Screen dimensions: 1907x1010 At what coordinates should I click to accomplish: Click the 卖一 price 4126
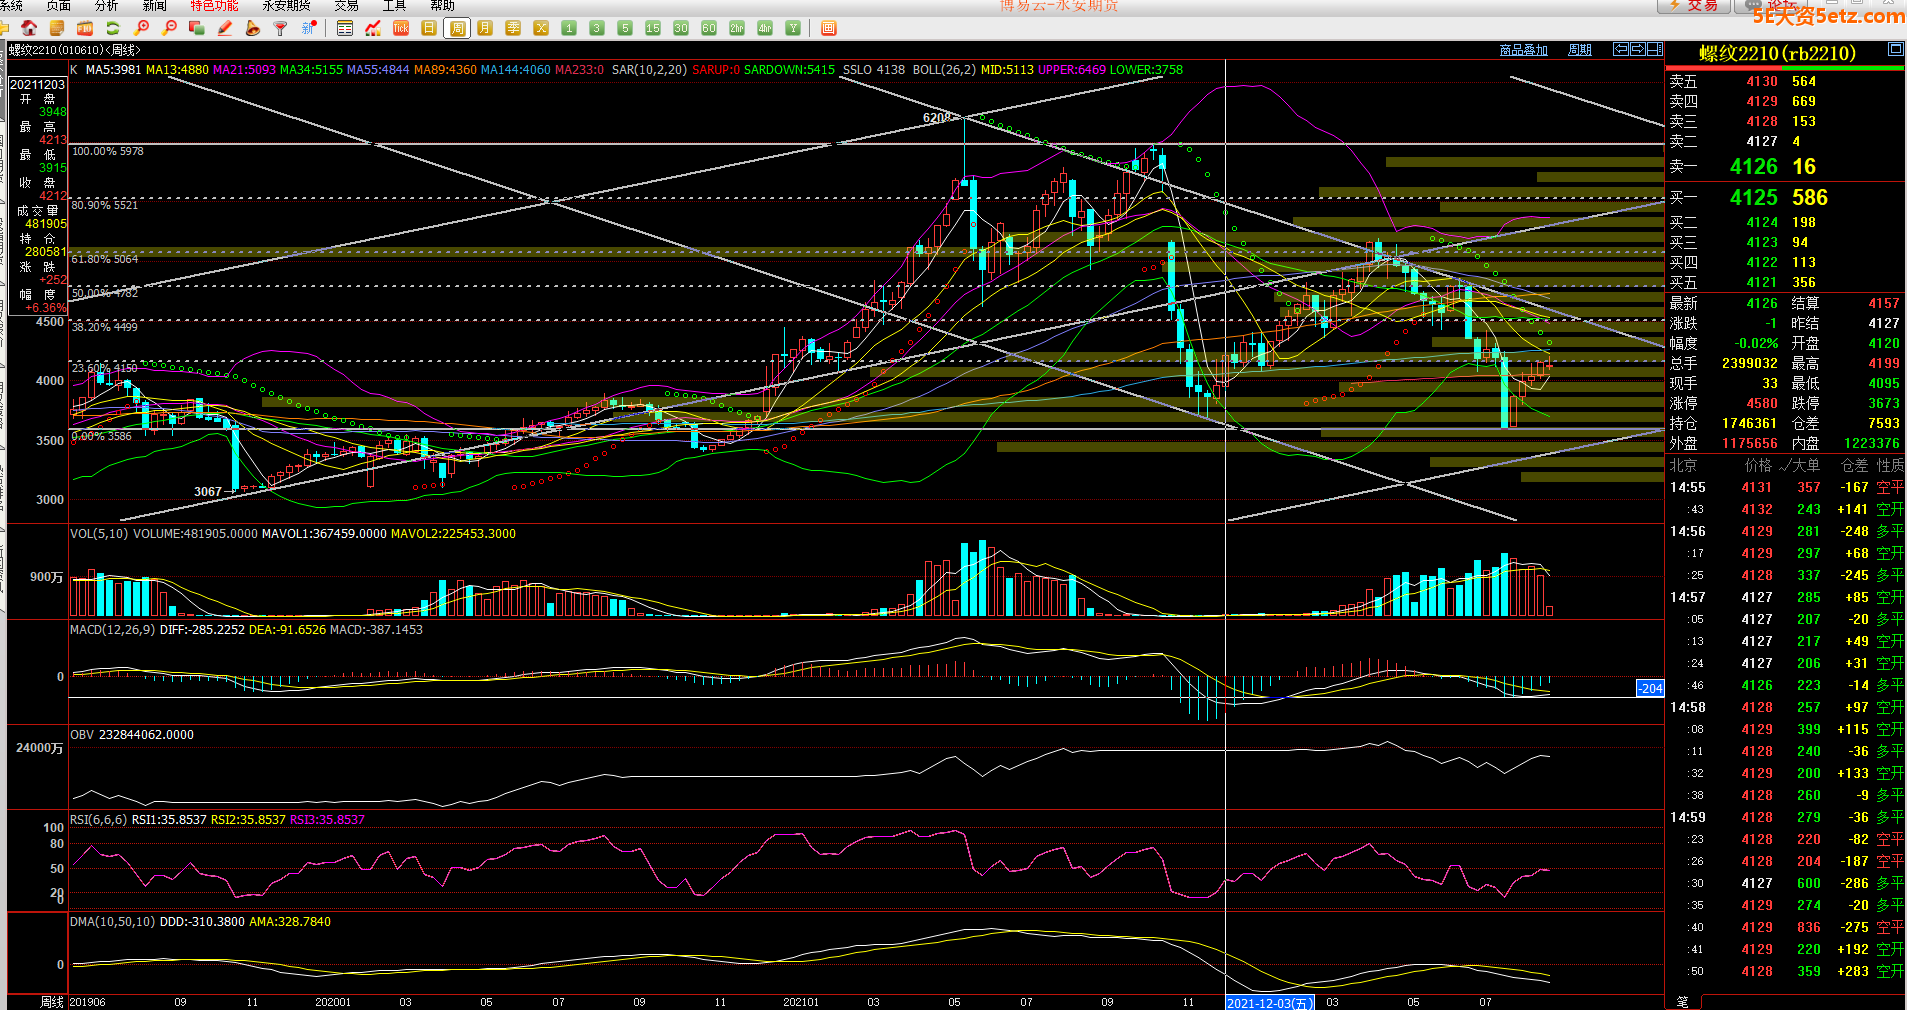[1754, 167]
